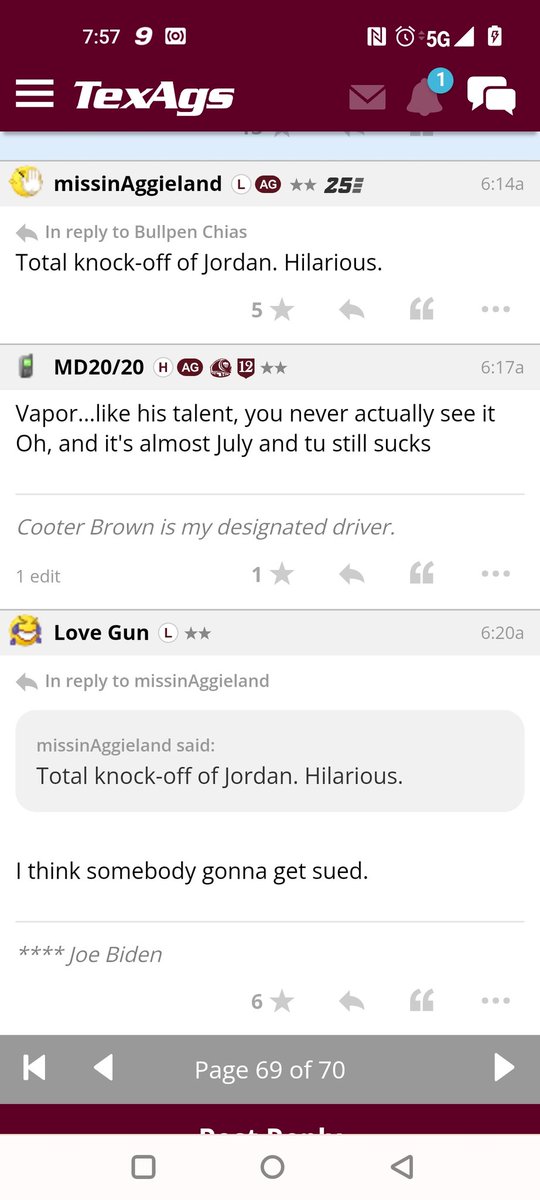Open the forum chat bubbles icon

point(491,96)
